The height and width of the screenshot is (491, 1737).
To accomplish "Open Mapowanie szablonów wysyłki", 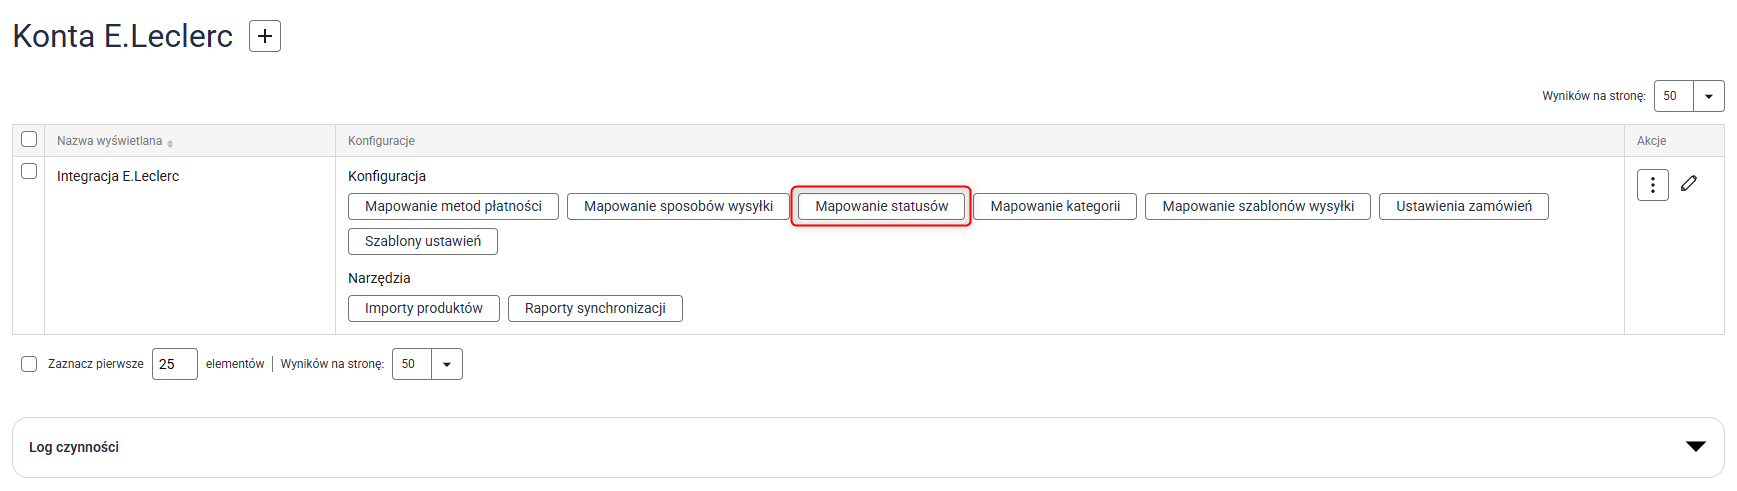I will click(1257, 206).
